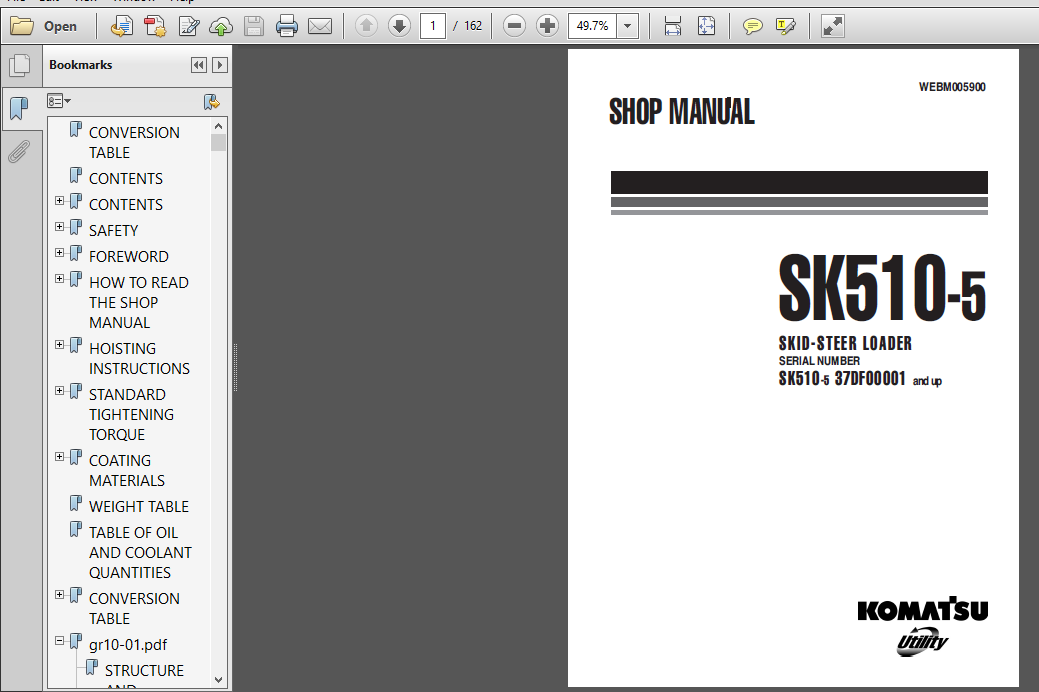Screen dimensions: 1039x692
Task: Click the page number input field
Action: pyautogui.click(x=433, y=26)
